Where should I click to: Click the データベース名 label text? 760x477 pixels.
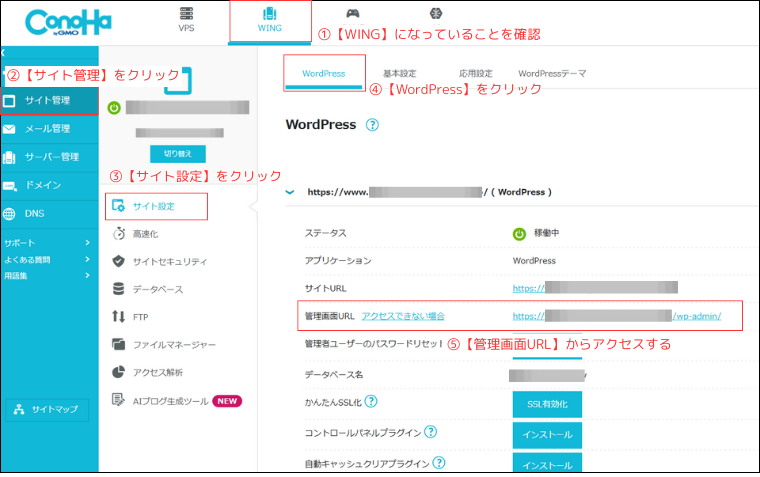coord(333,375)
